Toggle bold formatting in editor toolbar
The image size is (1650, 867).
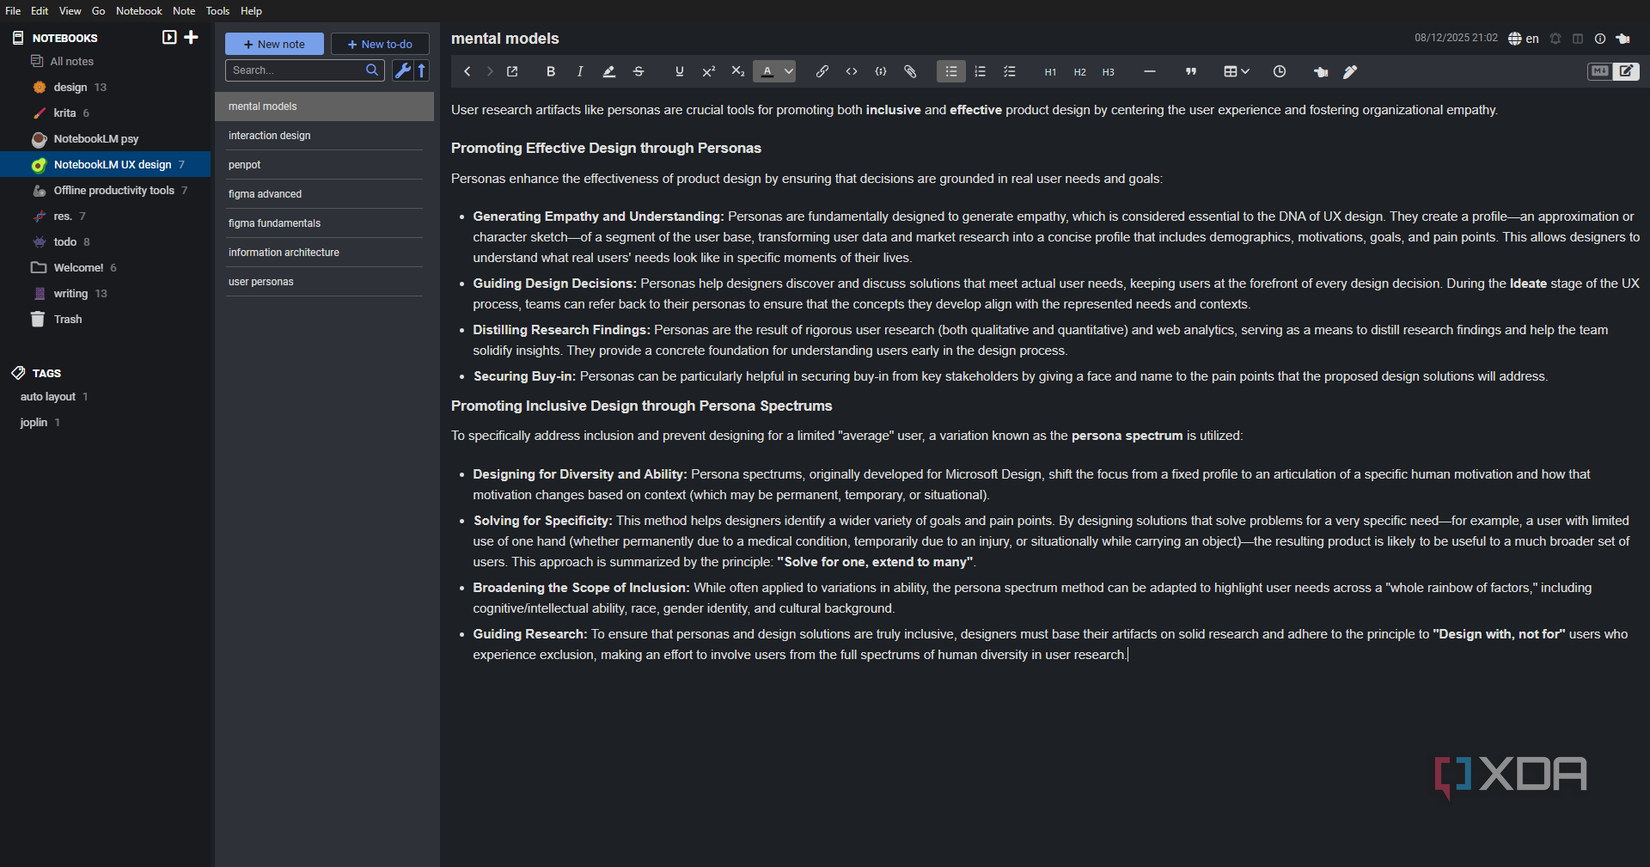(x=550, y=72)
